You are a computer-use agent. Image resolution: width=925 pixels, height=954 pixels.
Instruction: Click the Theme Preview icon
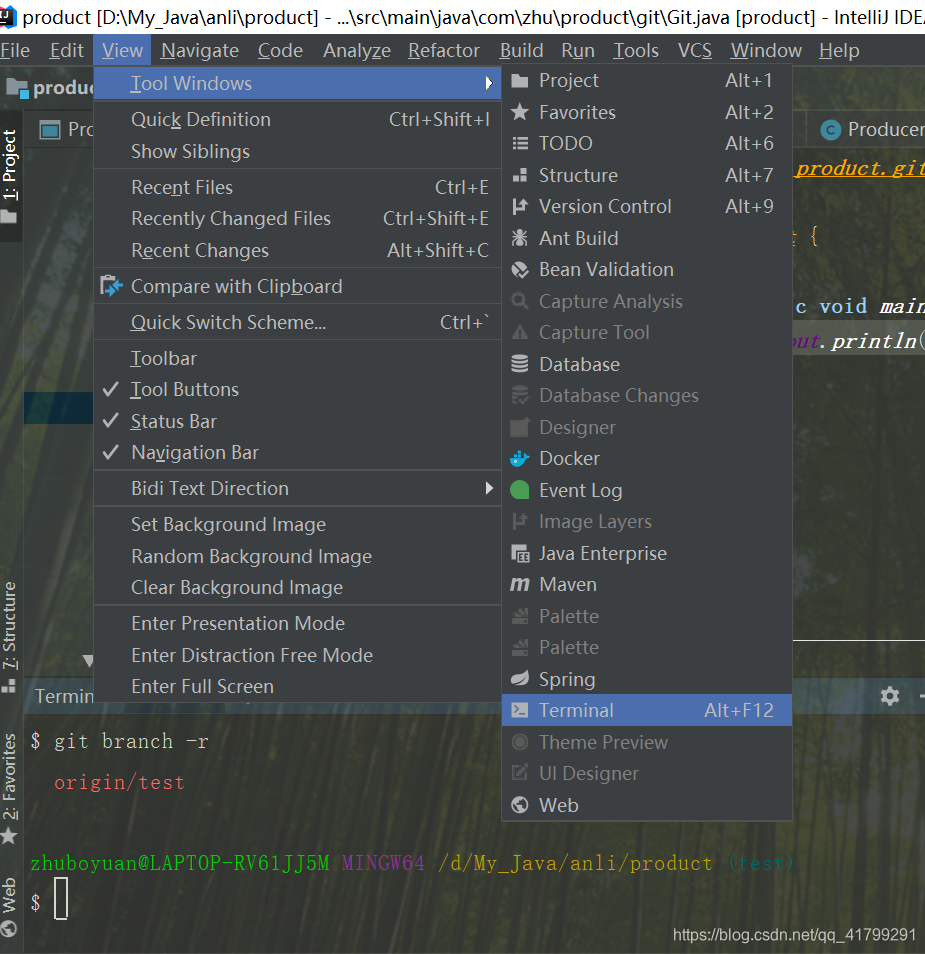[520, 742]
